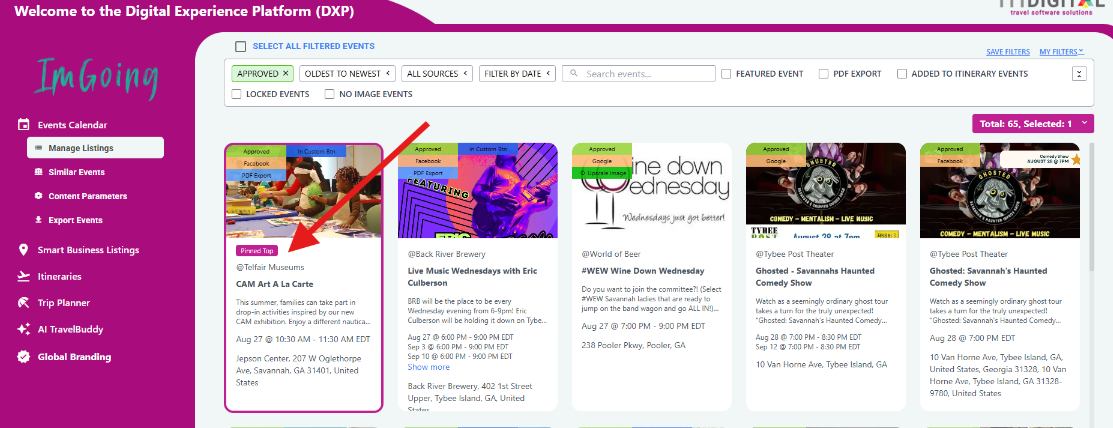The image size is (1113, 428).
Task: Click the Pinned Top badge on CAM card
Action: [256, 251]
